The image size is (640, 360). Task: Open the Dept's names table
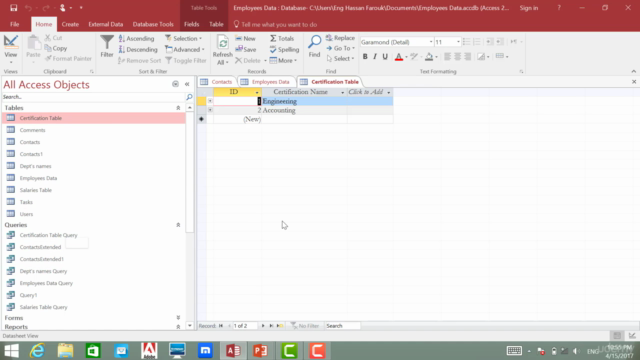coord(36,166)
